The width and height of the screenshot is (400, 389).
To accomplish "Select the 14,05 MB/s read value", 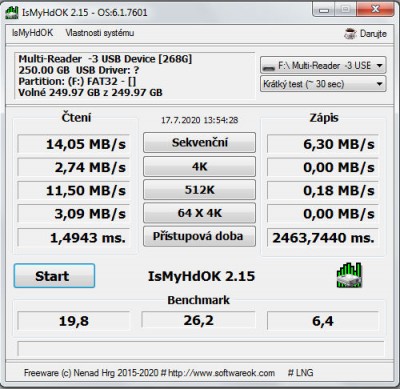I will pyautogui.click(x=74, y=144).
